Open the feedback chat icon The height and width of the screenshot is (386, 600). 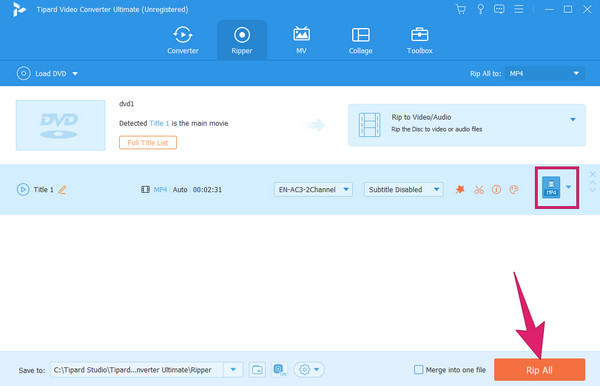[499, 9]
